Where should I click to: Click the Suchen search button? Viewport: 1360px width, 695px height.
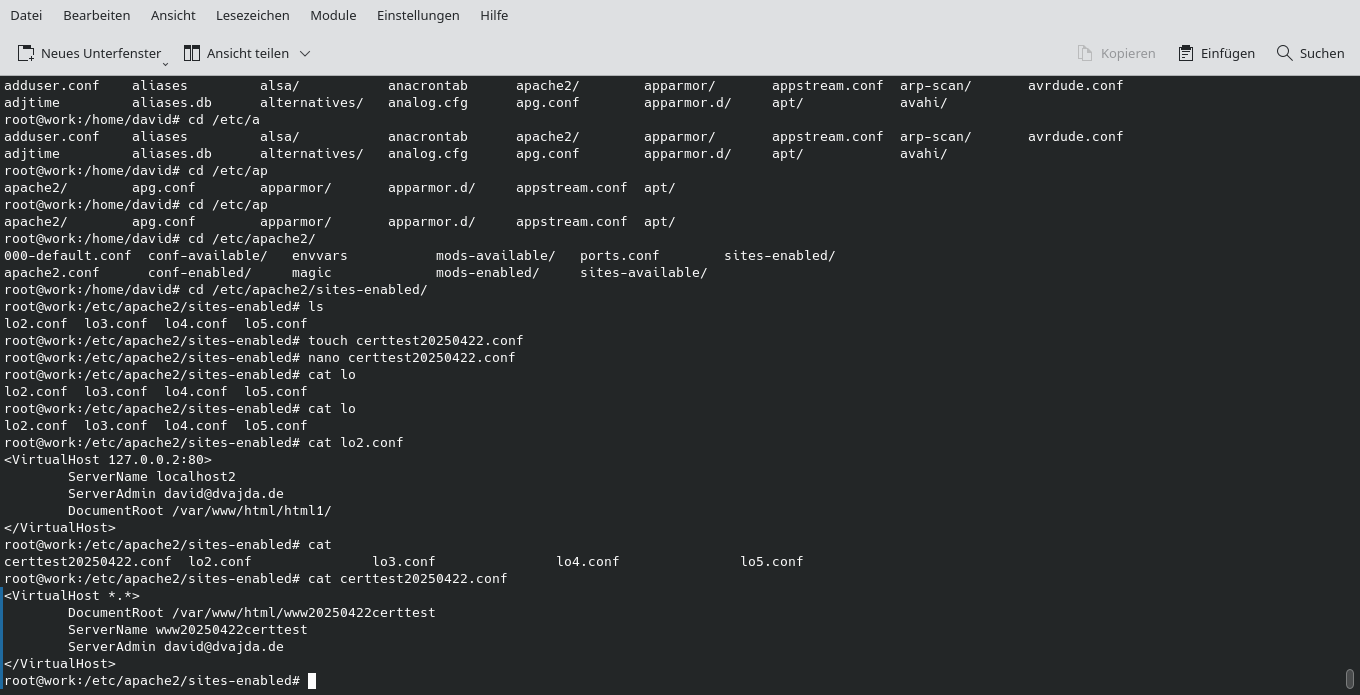tap(1310, 53)
